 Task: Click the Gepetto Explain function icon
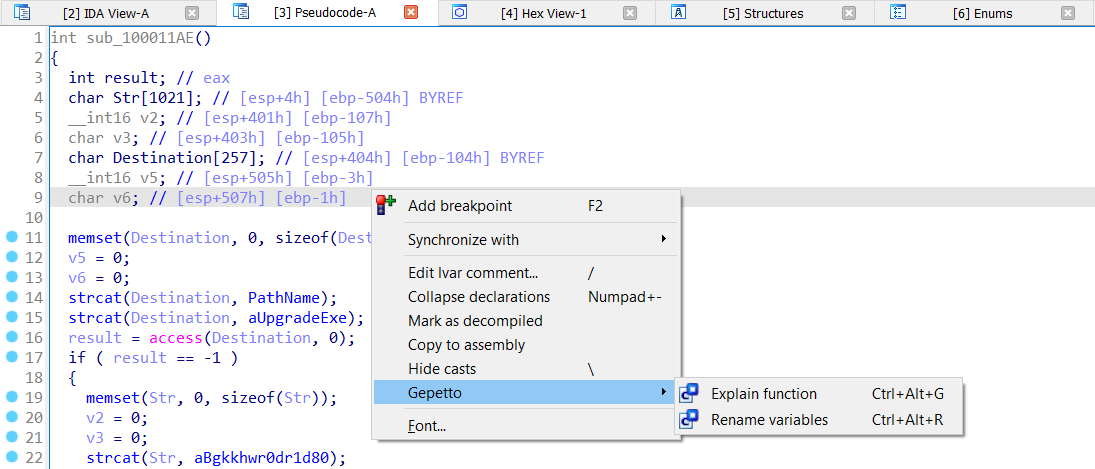(x=689, y=394)
